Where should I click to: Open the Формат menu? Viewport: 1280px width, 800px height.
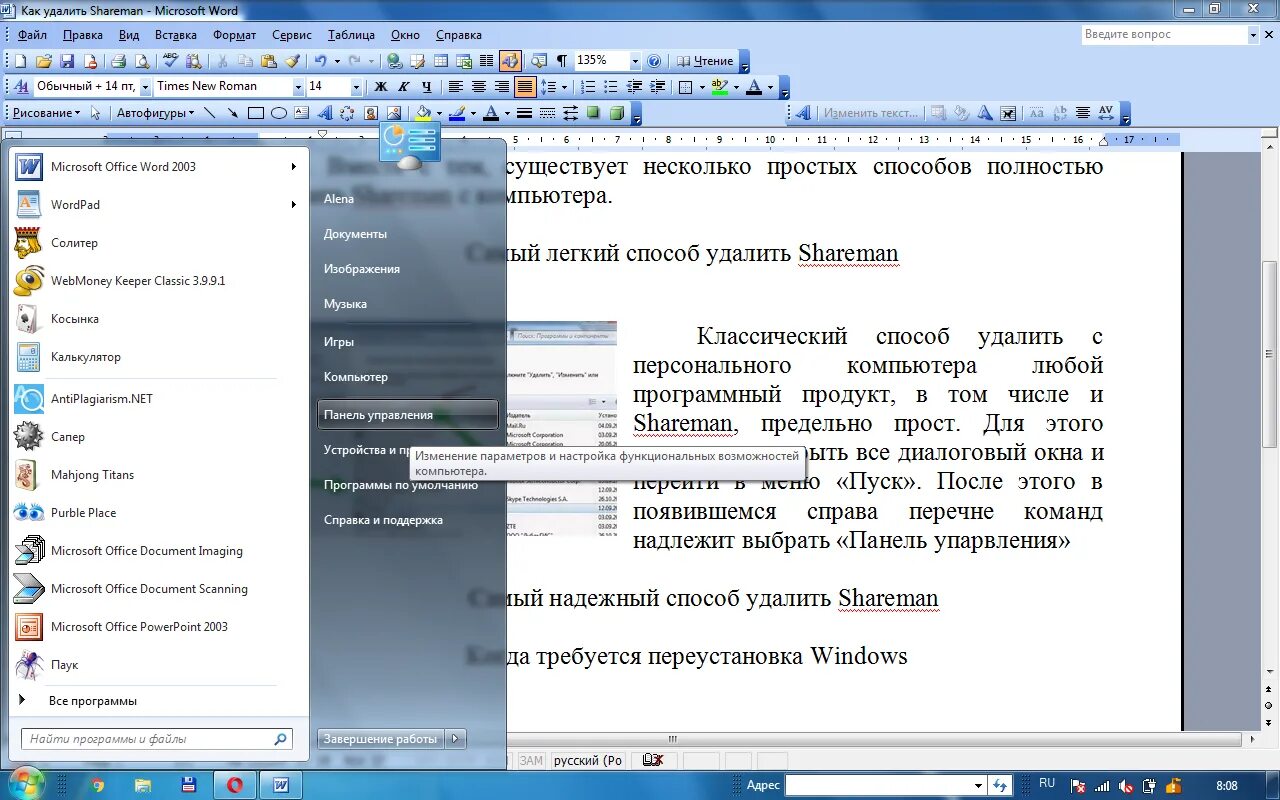coord(234,35)
